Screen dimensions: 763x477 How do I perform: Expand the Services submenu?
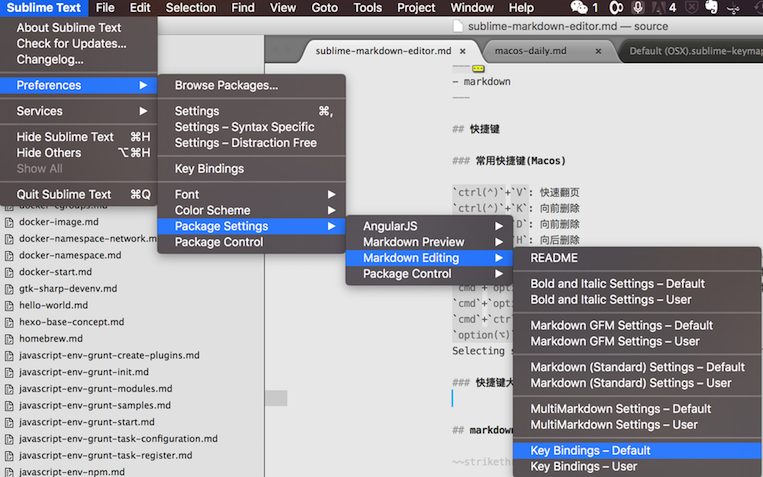(x=80, y=111)
